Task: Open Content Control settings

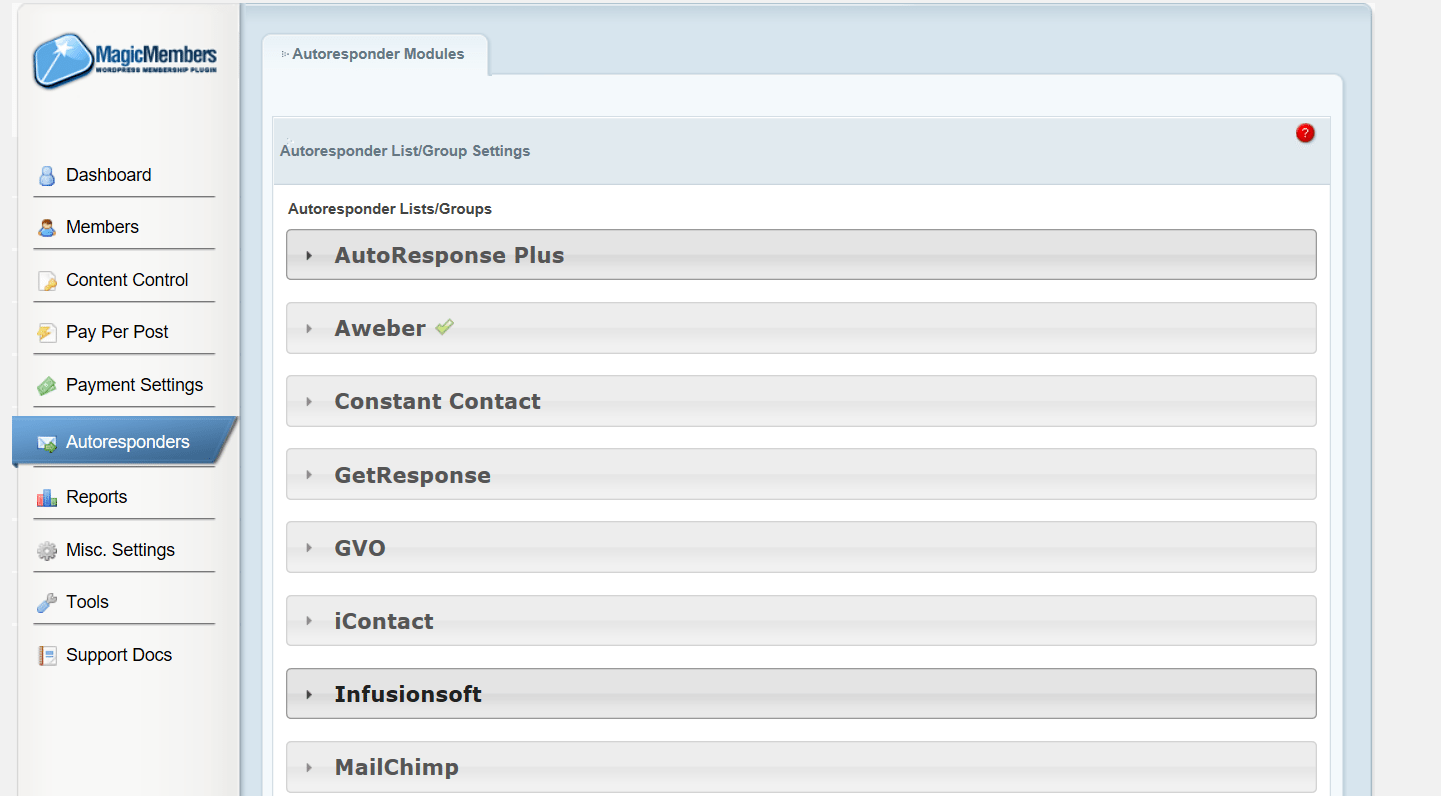Action: pyautogui.click(x=127, y=280)
